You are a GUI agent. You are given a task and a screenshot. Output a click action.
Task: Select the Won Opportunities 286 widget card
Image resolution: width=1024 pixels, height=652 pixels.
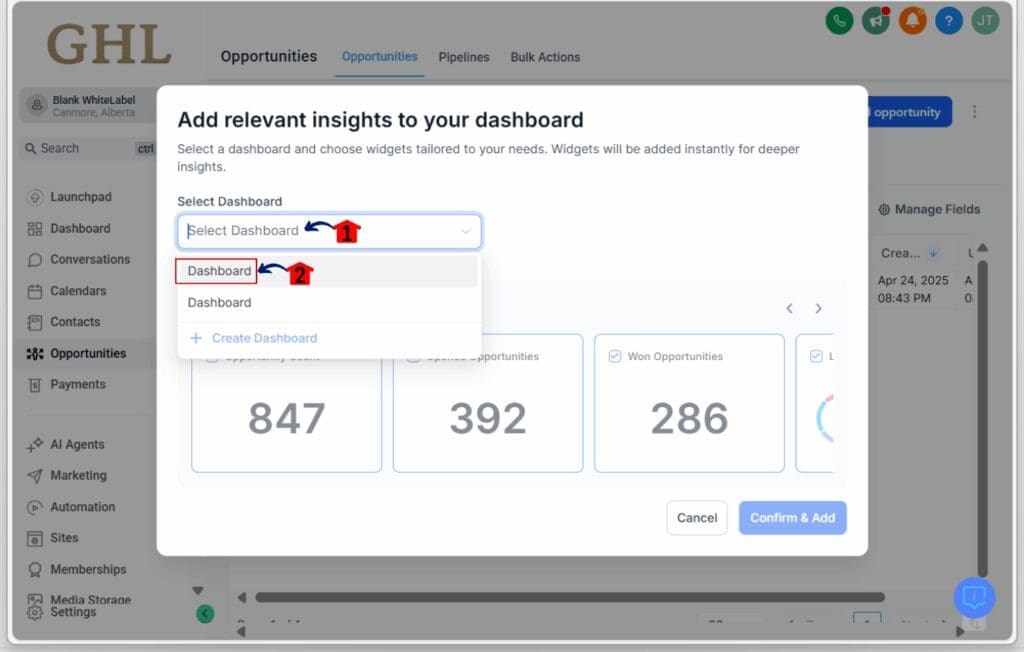click(689, 403)
